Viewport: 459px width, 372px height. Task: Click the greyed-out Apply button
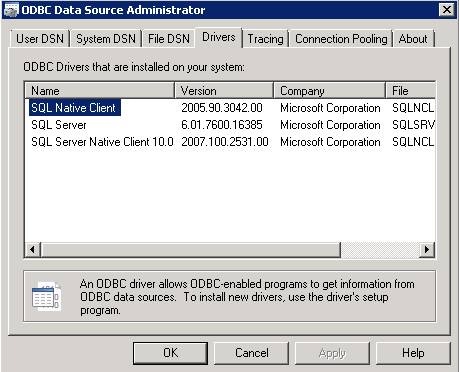pos(332,353)
